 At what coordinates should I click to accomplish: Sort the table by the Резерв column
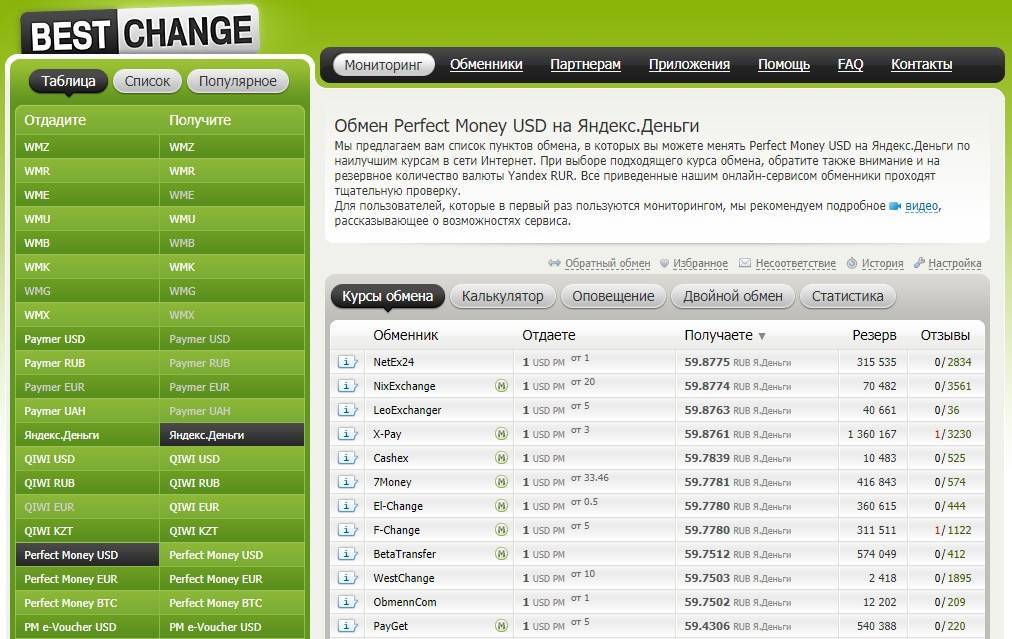(x=874, y=335)
